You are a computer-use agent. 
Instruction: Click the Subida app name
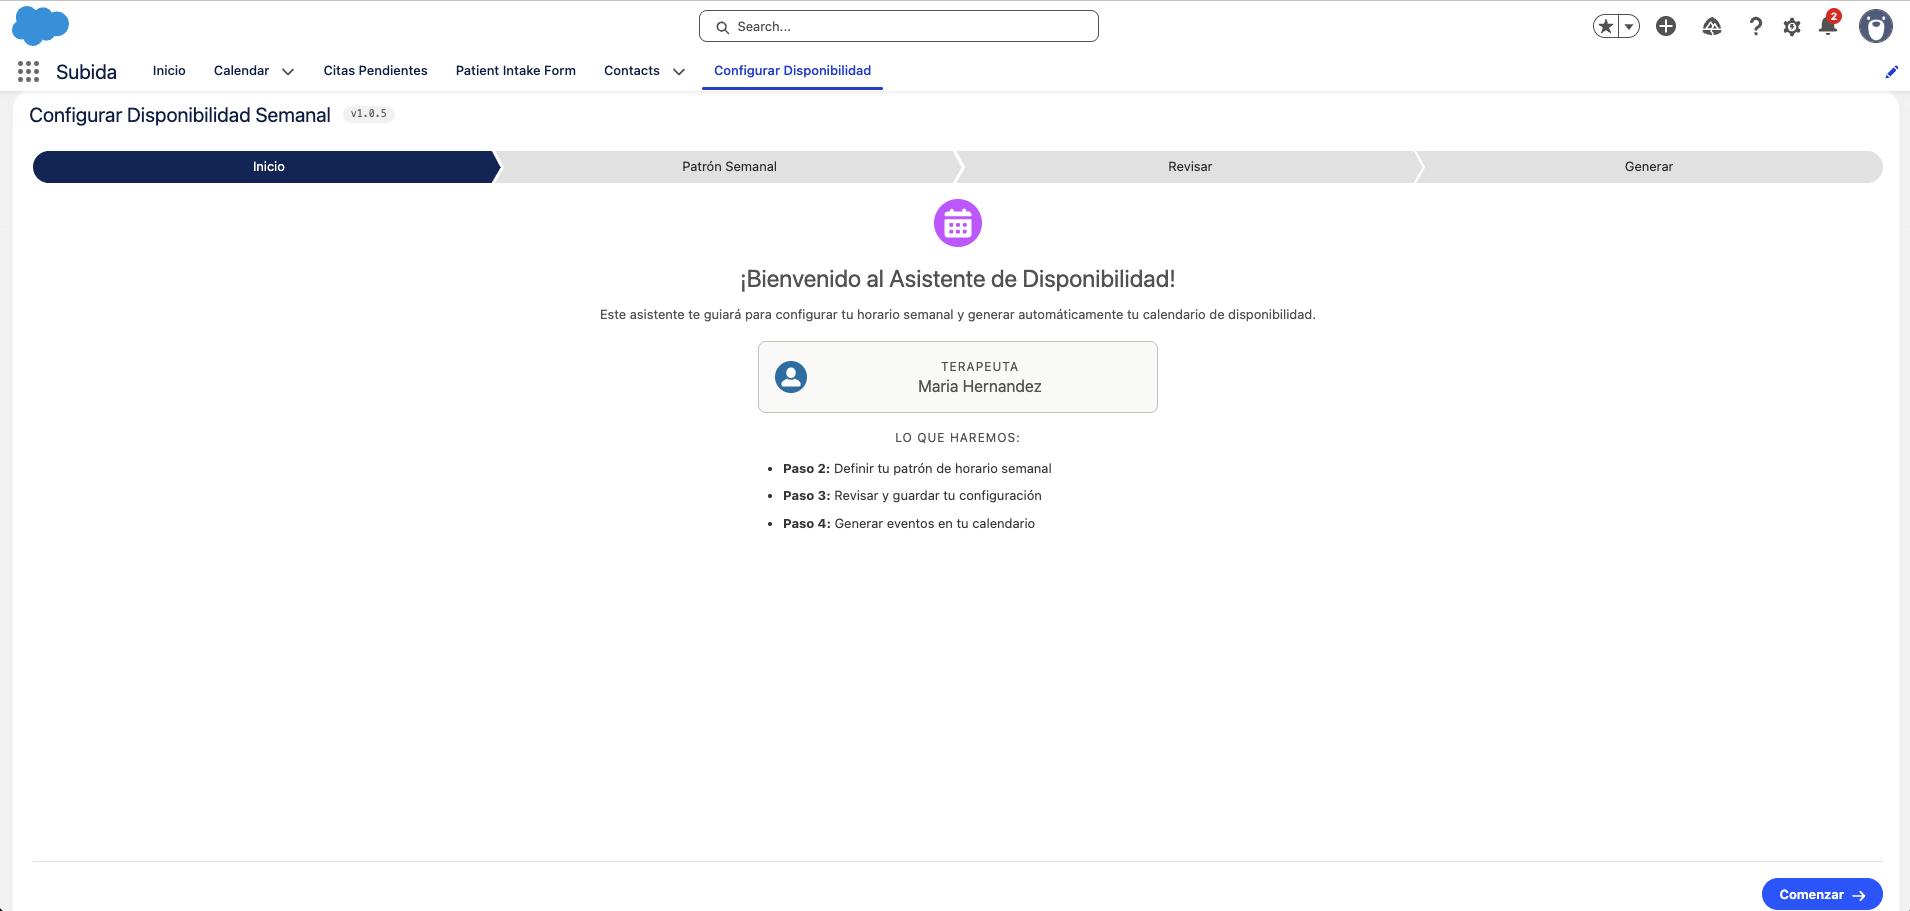click(x=86, y=72)
